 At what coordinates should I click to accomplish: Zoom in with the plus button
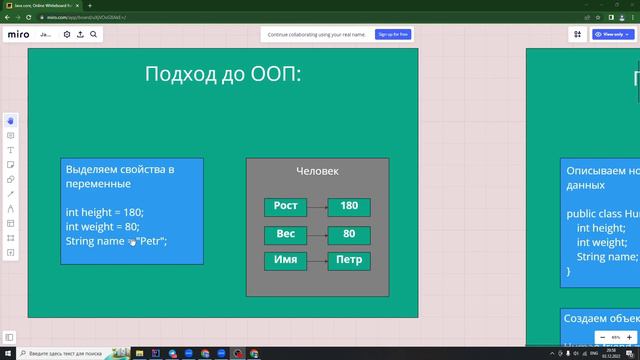pos(629,337)
